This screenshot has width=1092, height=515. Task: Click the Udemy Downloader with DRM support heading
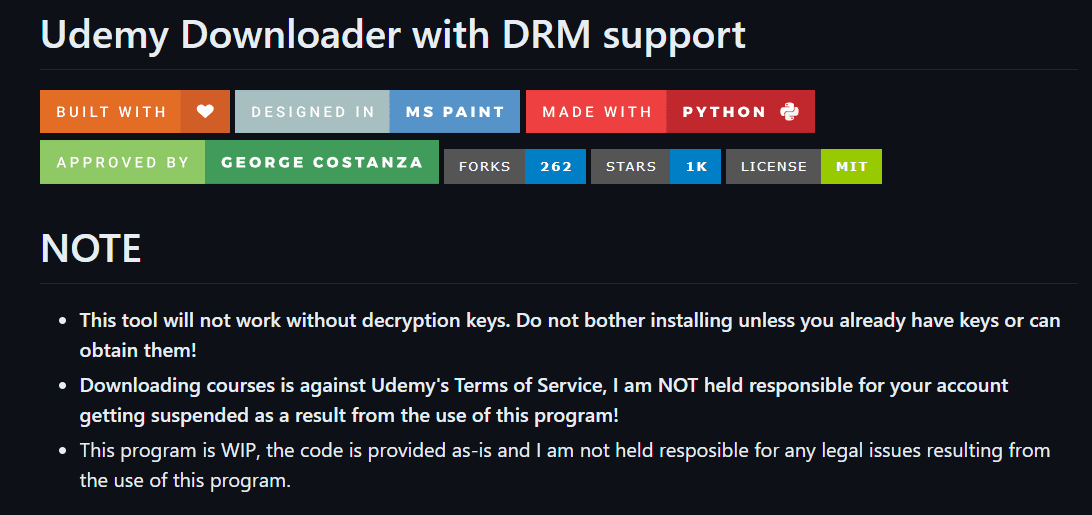click(393, 34)
